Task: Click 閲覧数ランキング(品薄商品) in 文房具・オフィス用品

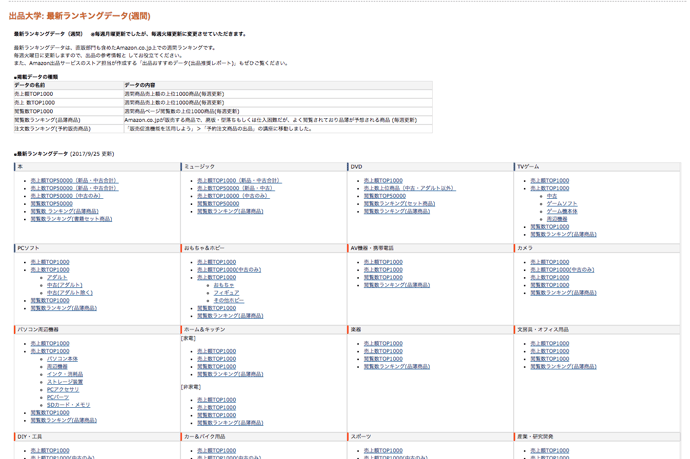Action: point(563,367)
